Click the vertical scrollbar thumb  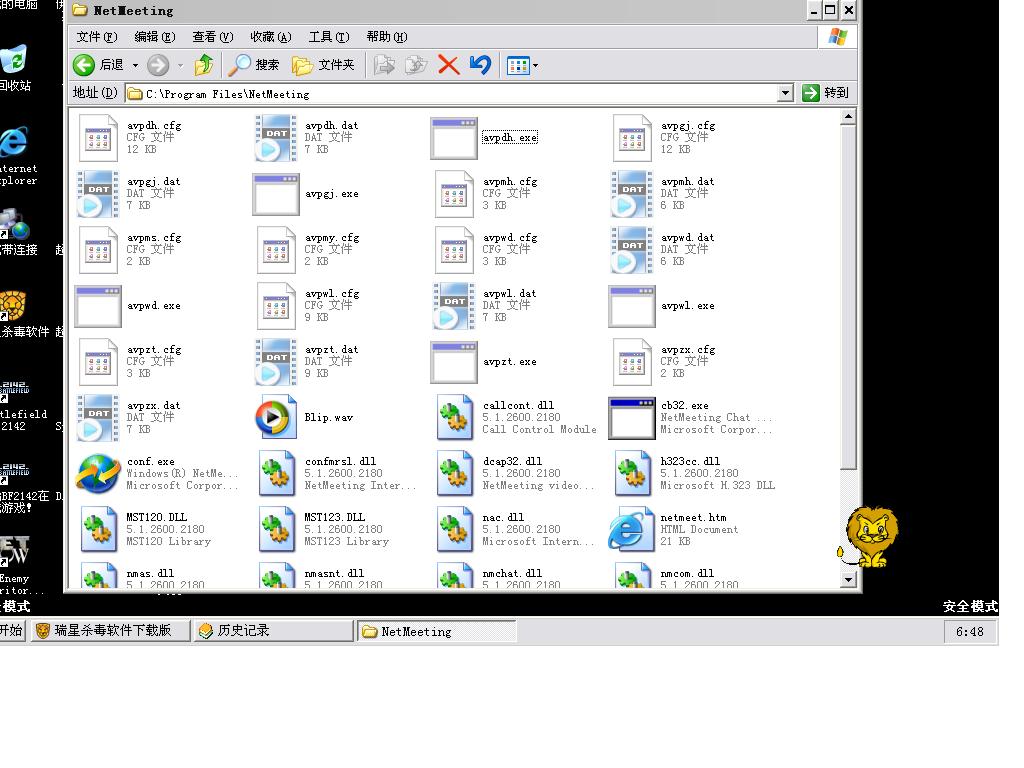(x=848, y=298)
